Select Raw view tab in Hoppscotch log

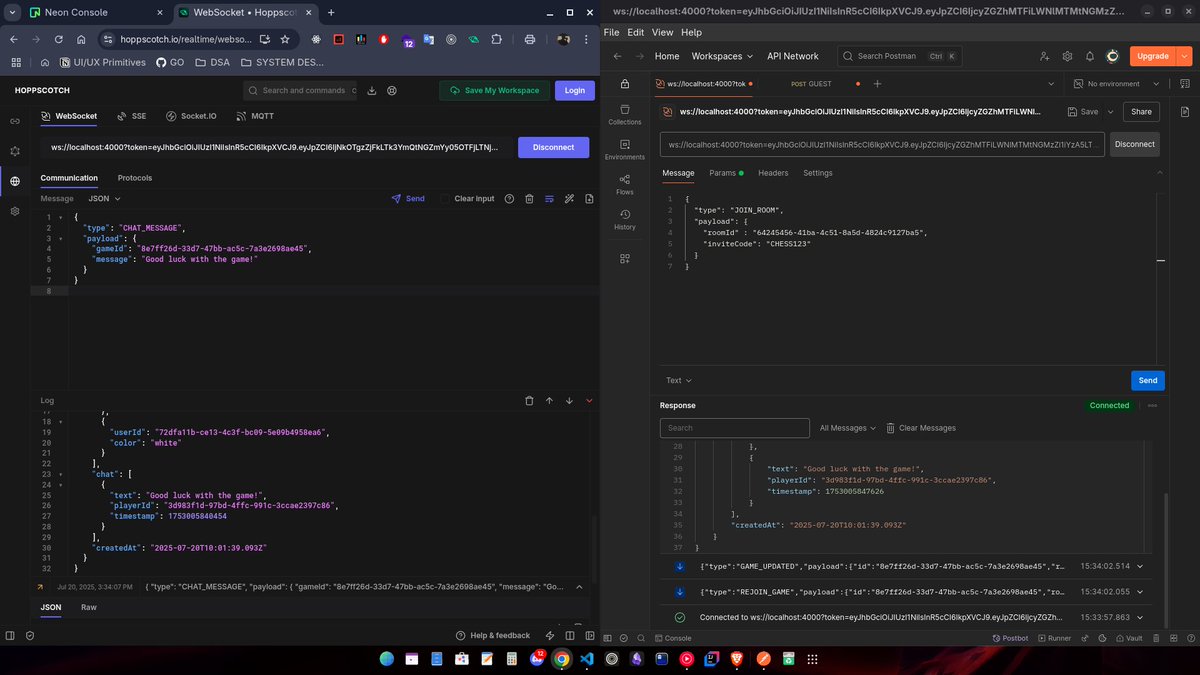coord(89,607)
